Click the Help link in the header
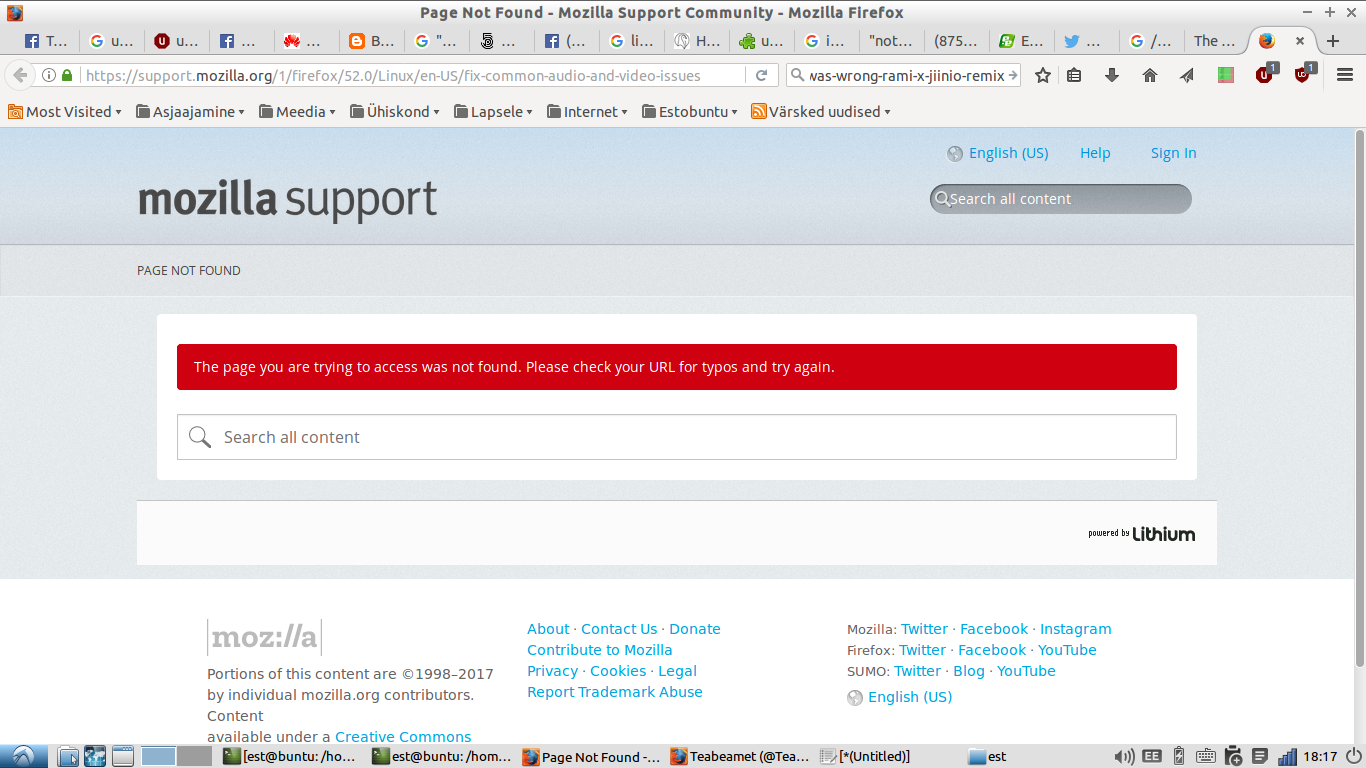 [x=1095, y=153]
